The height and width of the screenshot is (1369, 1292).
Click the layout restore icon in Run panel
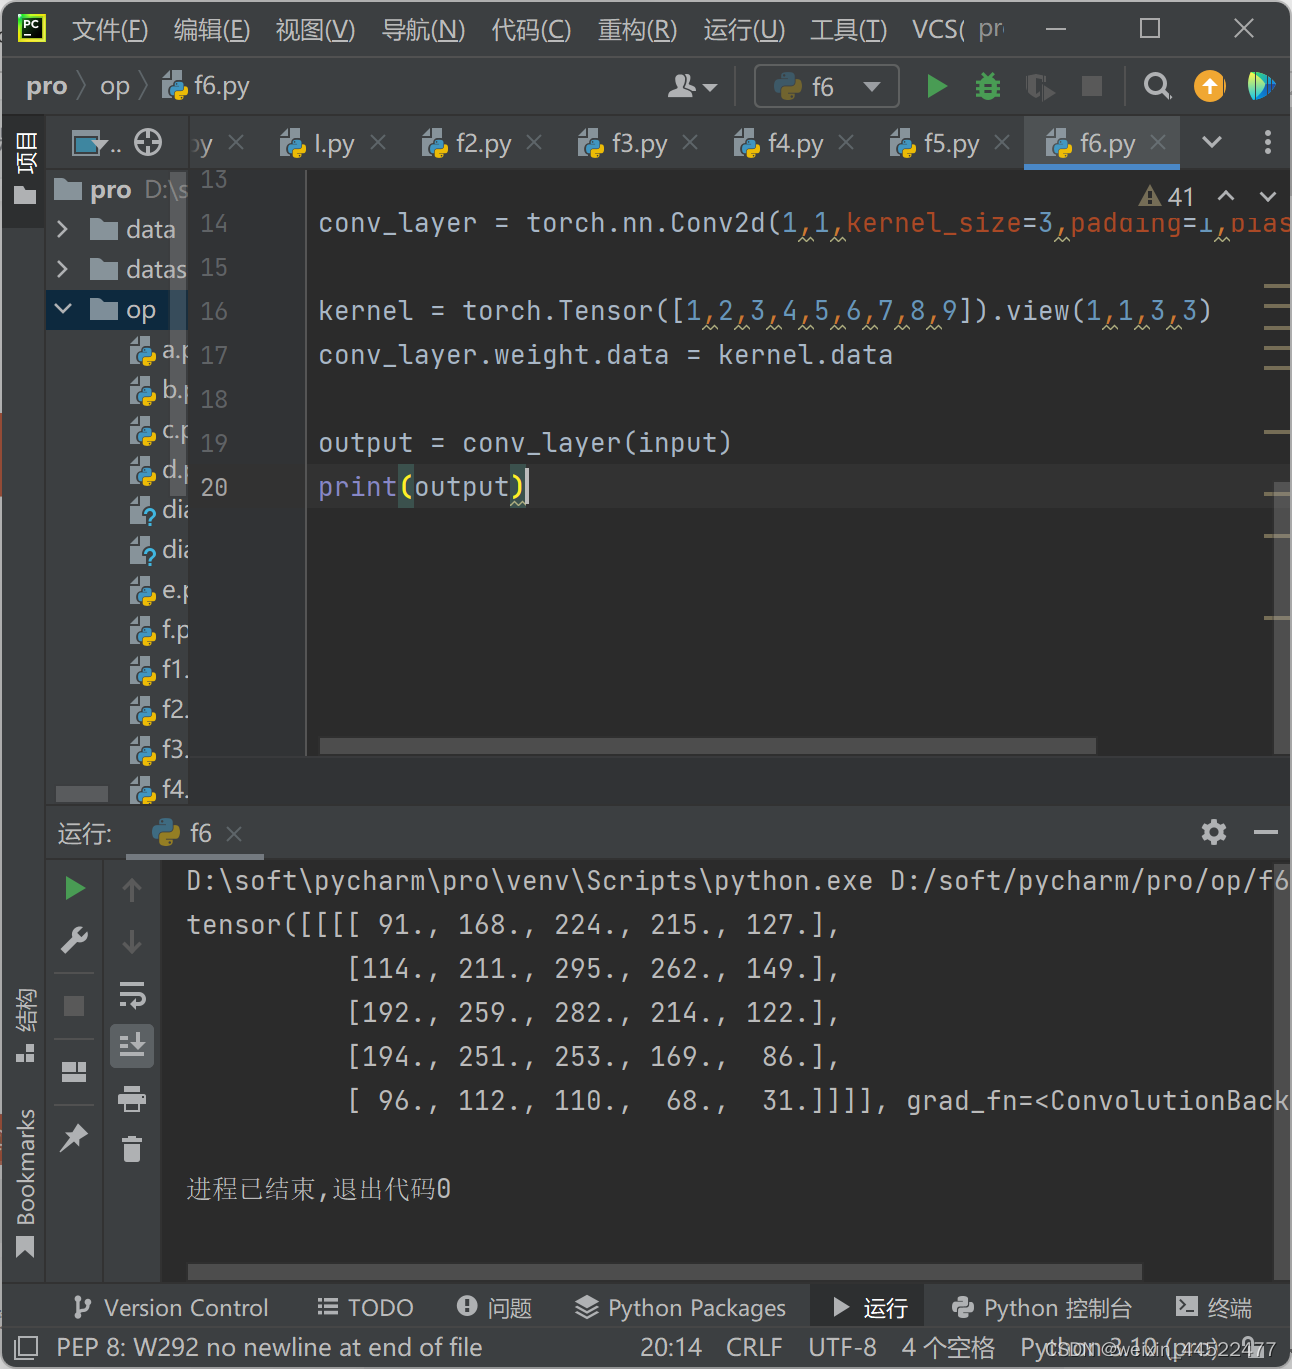tap(74, 1072)
